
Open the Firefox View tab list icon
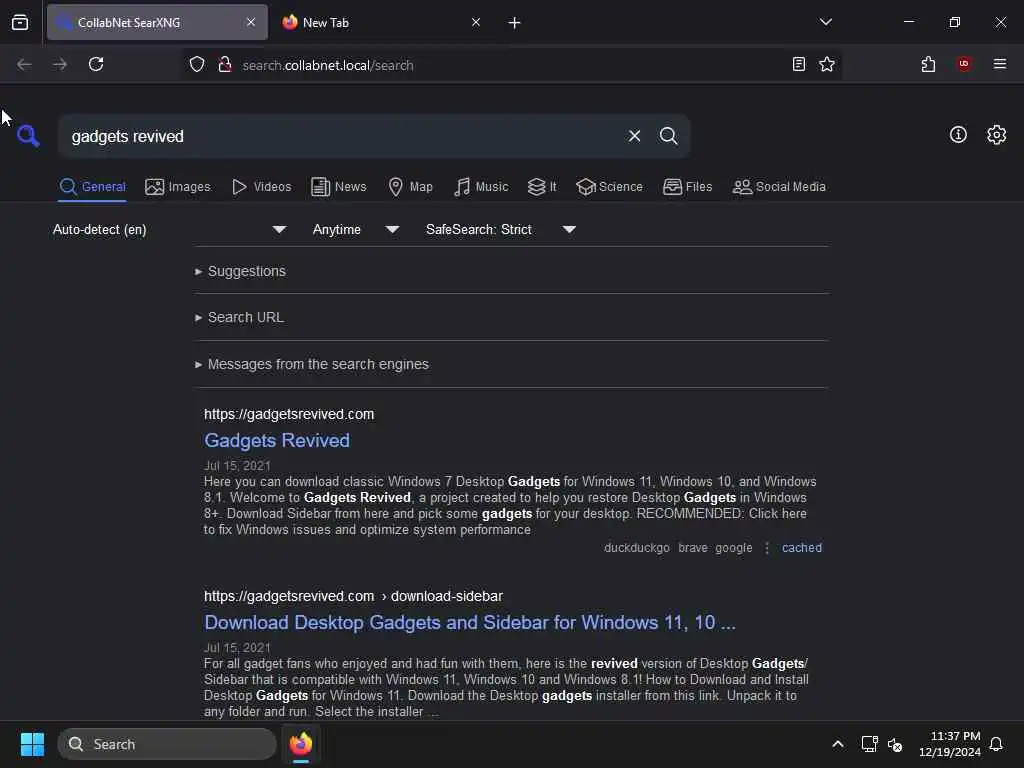pos(20,22)
